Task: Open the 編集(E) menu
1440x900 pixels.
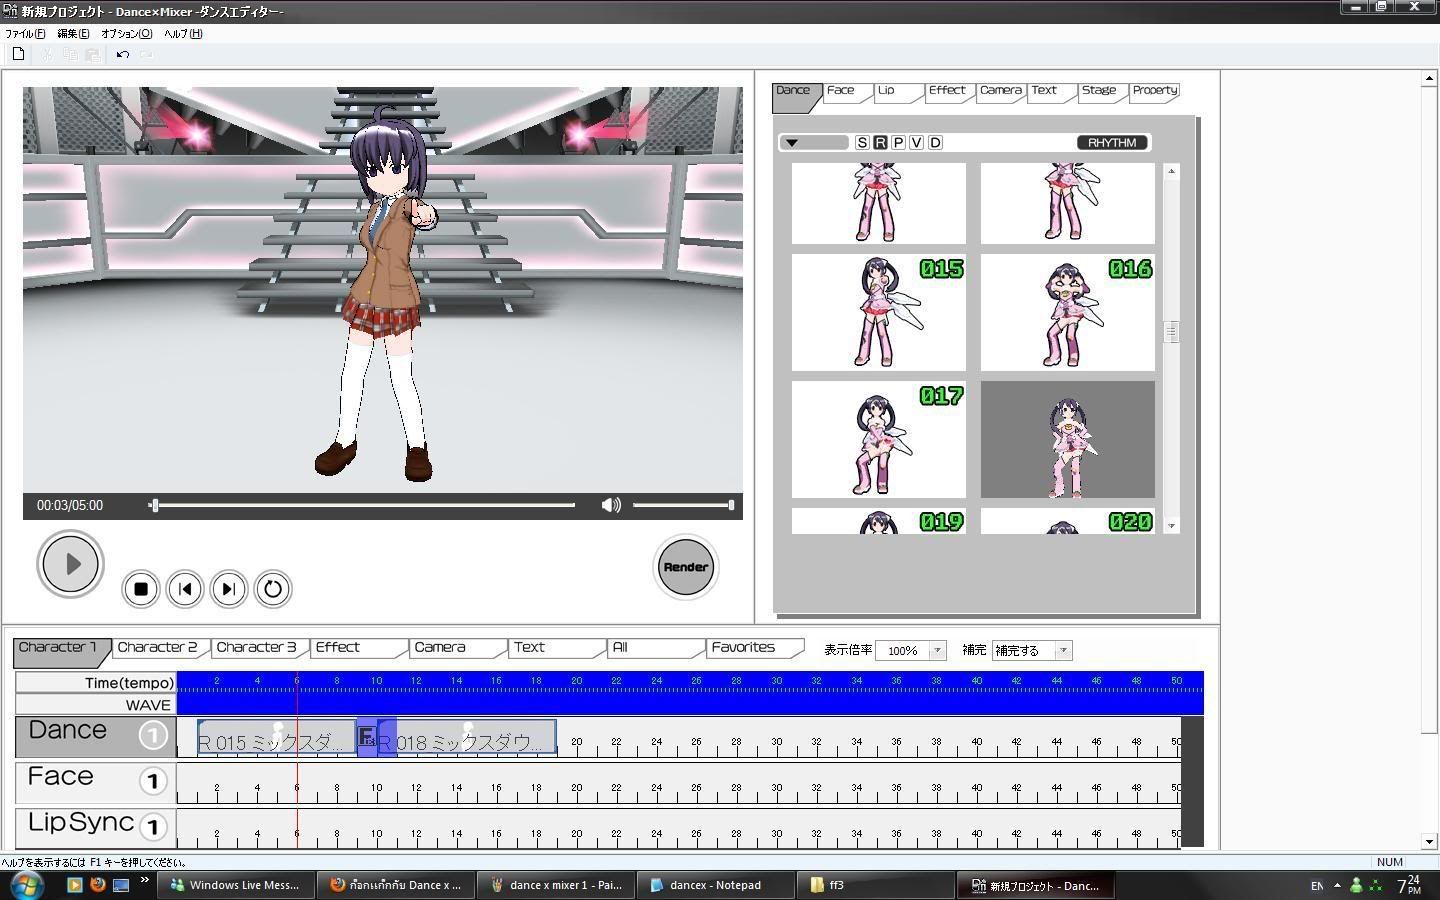Action: (x=73, y=33)
